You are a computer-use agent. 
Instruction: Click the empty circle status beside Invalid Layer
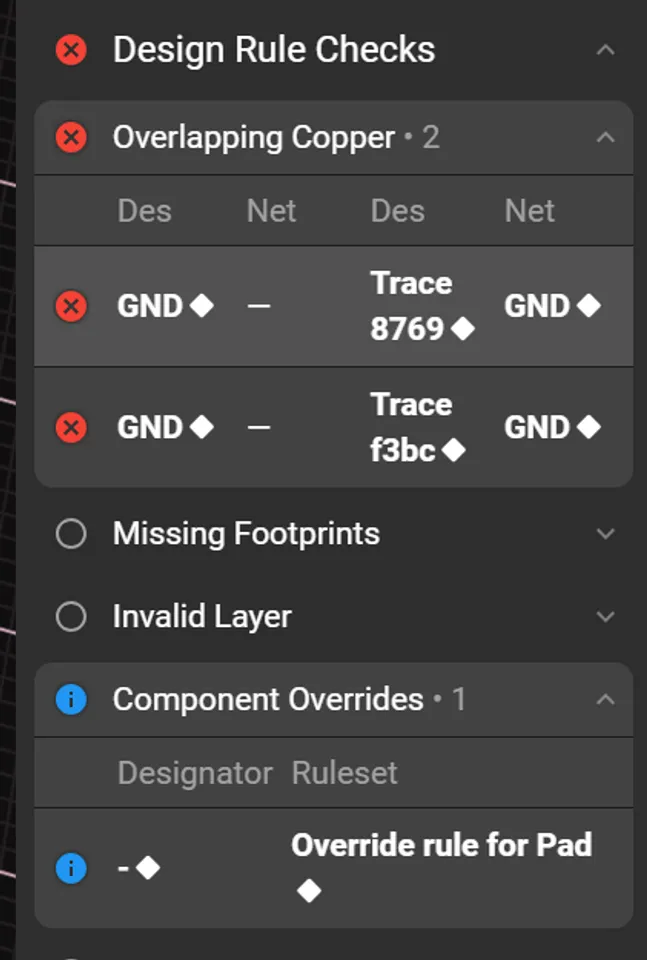(x=71, y=617)
